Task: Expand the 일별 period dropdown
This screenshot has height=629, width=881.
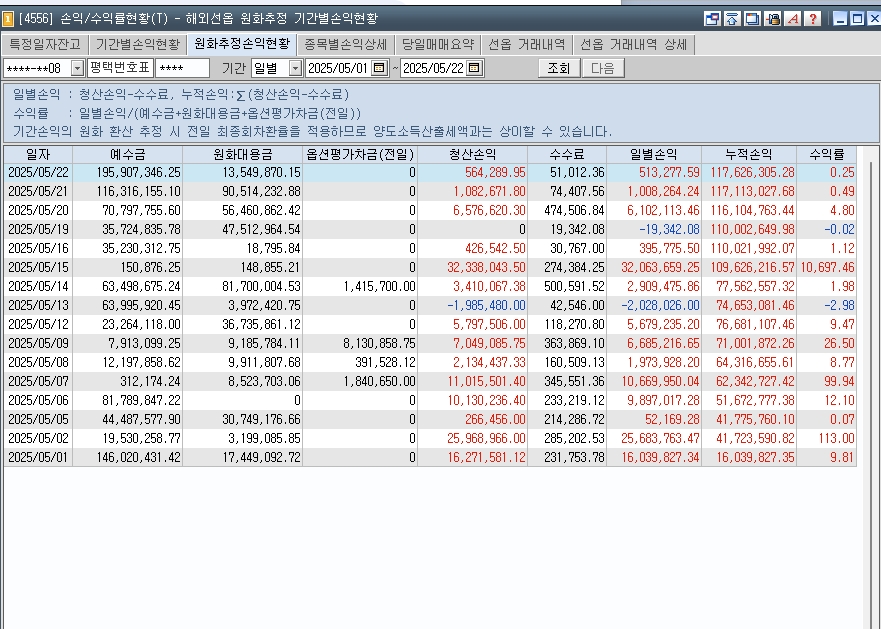Action: coord(295,68)
